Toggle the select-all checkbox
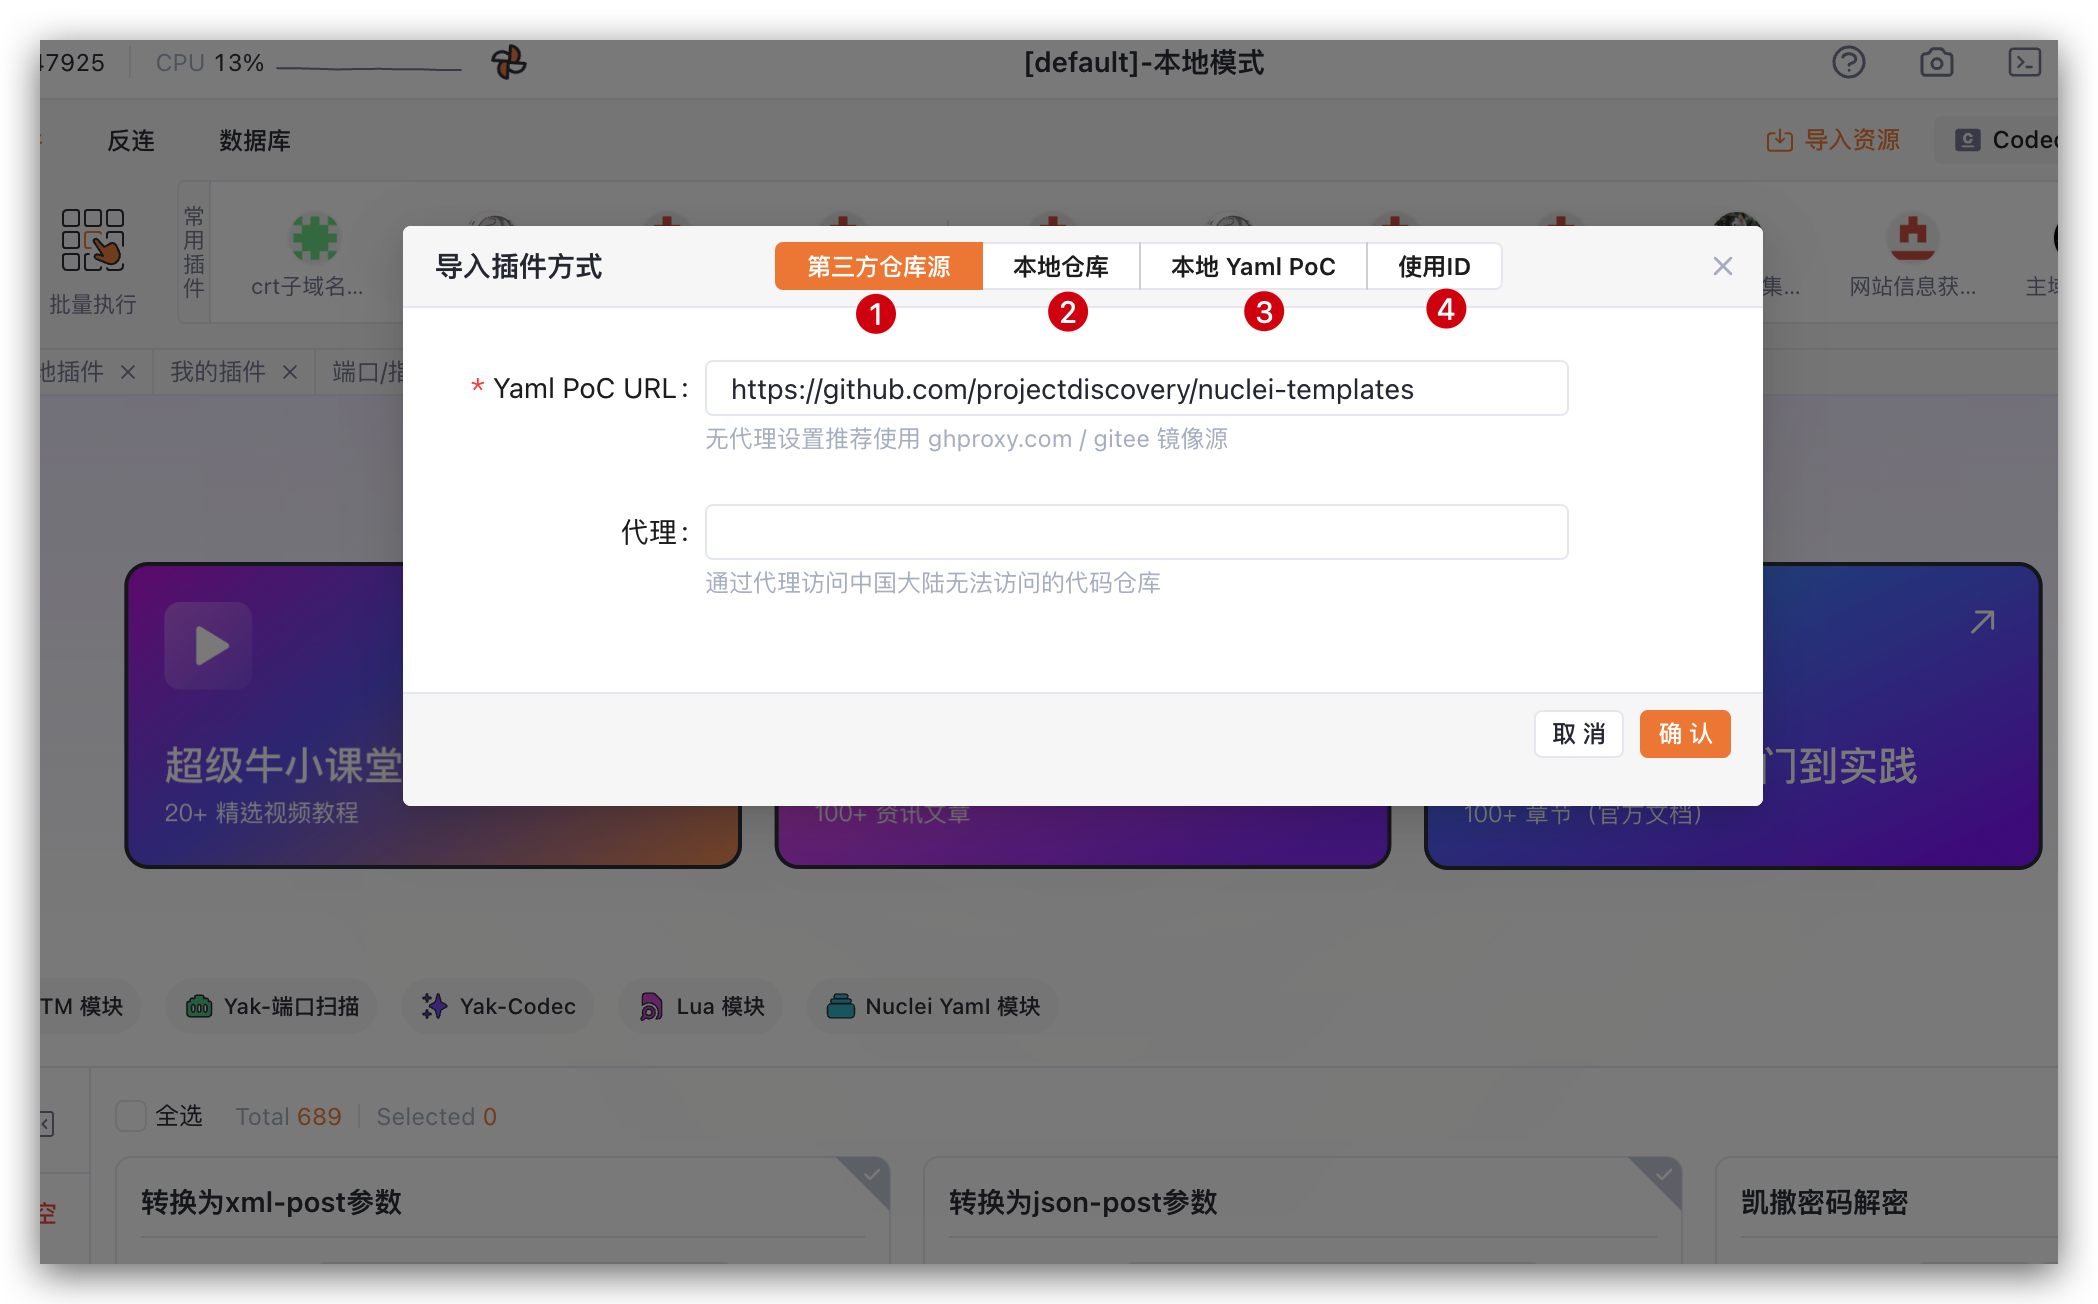 click(x=131, y=1116)
